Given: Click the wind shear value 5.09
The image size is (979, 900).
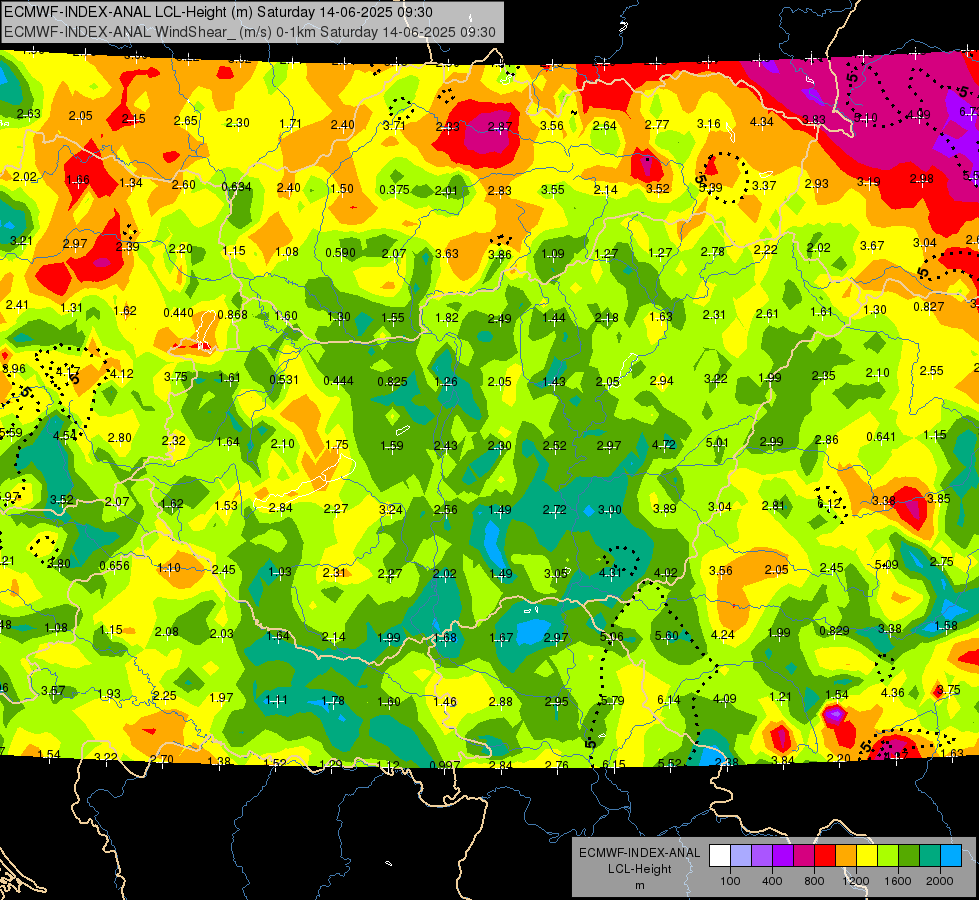Looking at the screenshot, I should click(x=887, y=565).
